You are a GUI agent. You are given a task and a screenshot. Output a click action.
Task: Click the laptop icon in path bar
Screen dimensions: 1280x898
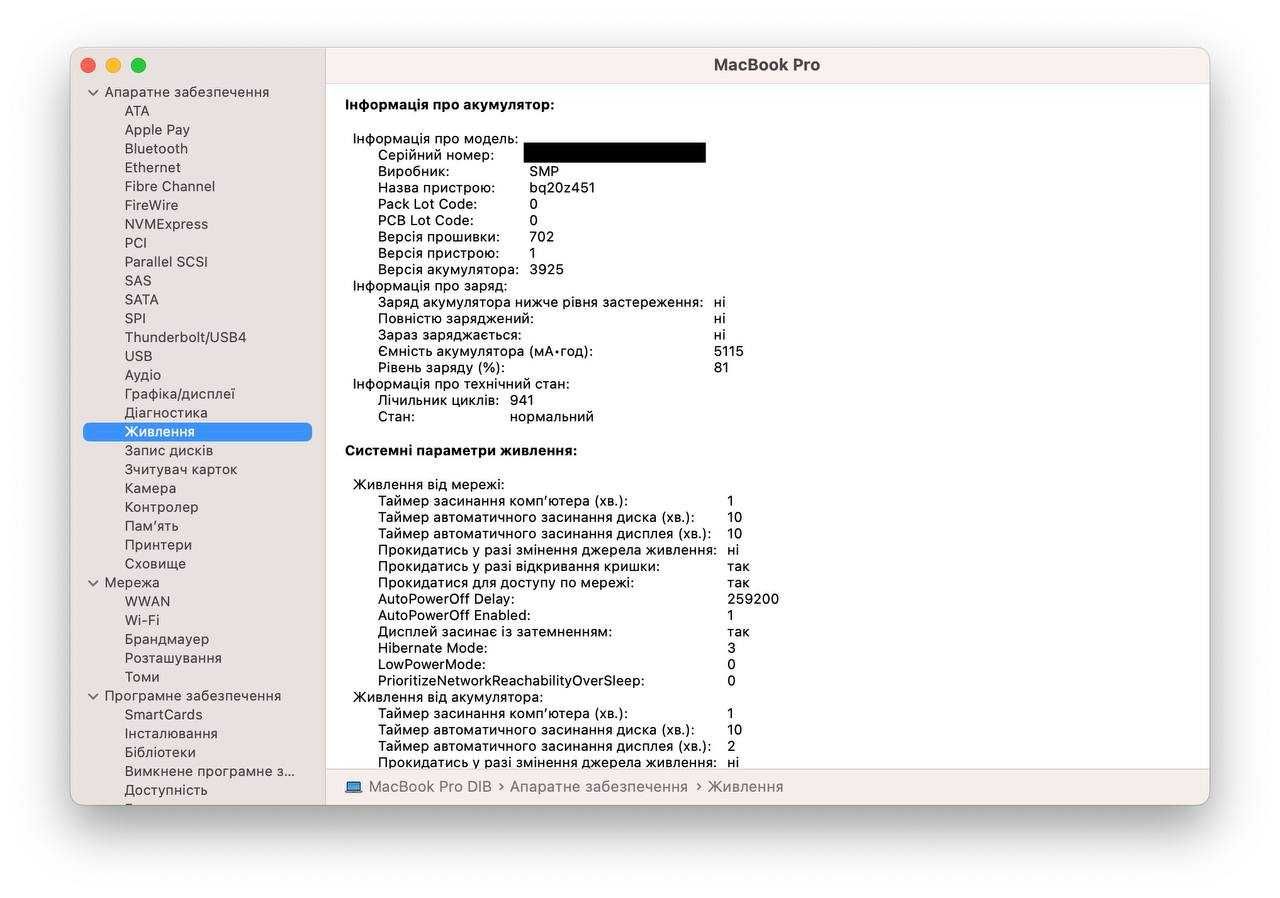354,787
